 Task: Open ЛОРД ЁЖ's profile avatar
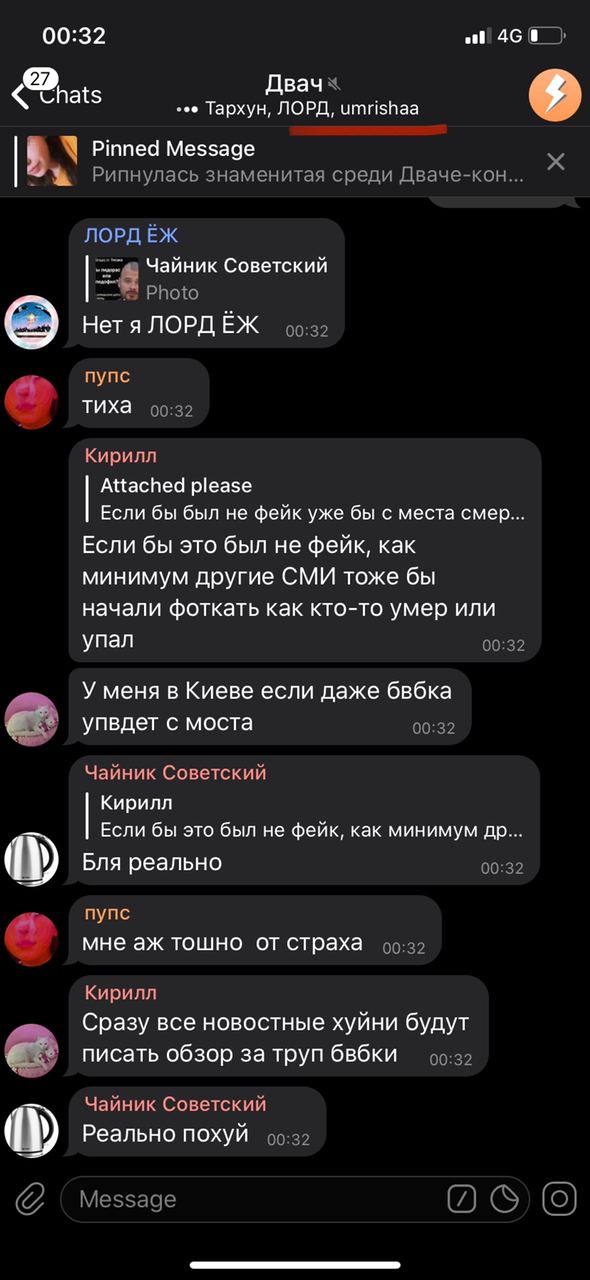31,322
